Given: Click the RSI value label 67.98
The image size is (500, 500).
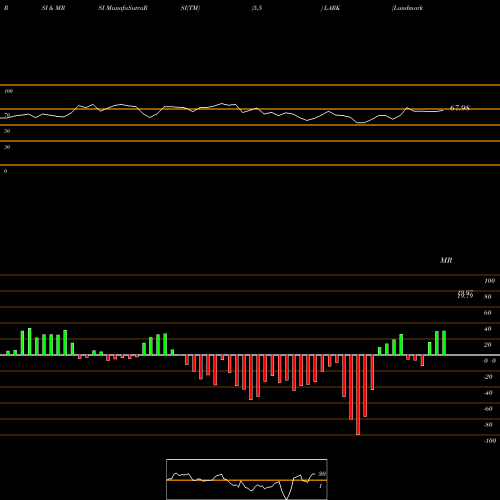Looking at the screenshot, I should [x=460, y=108].
